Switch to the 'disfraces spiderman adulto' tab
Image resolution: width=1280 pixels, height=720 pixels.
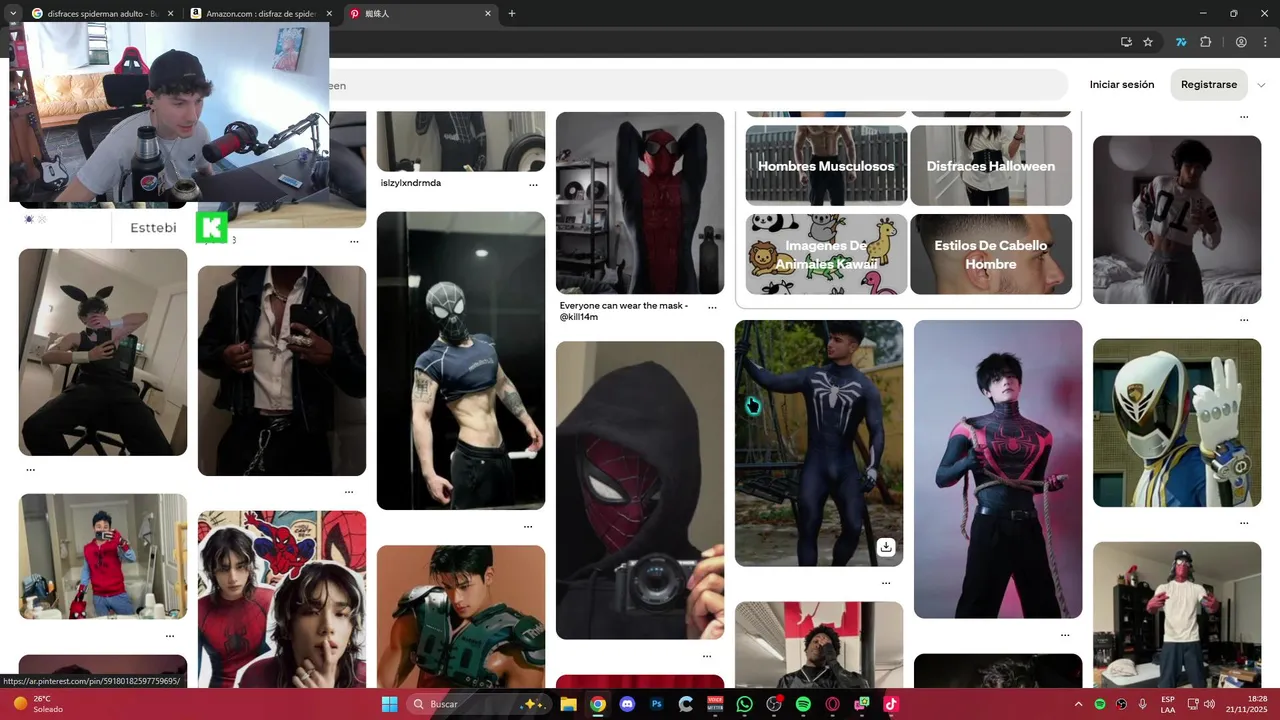(102, 14)
